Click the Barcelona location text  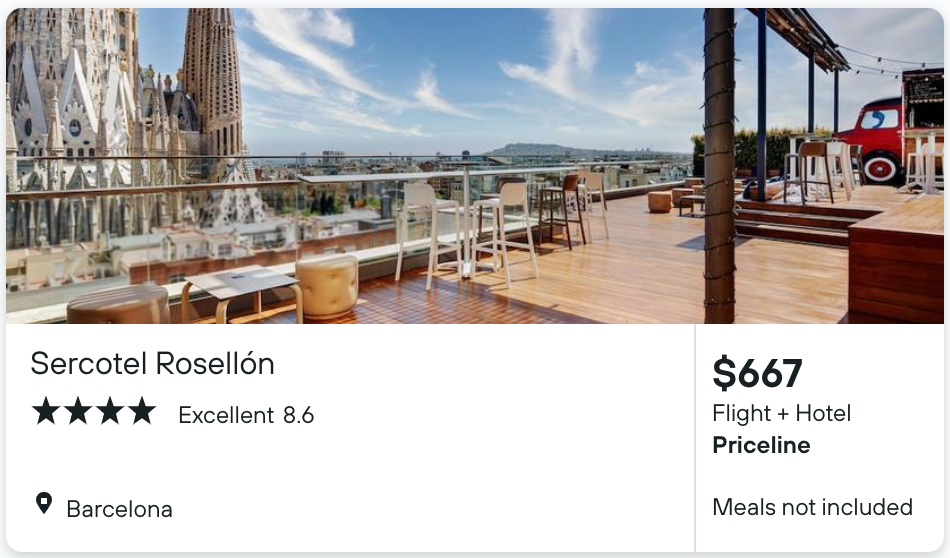click(119, 510)
